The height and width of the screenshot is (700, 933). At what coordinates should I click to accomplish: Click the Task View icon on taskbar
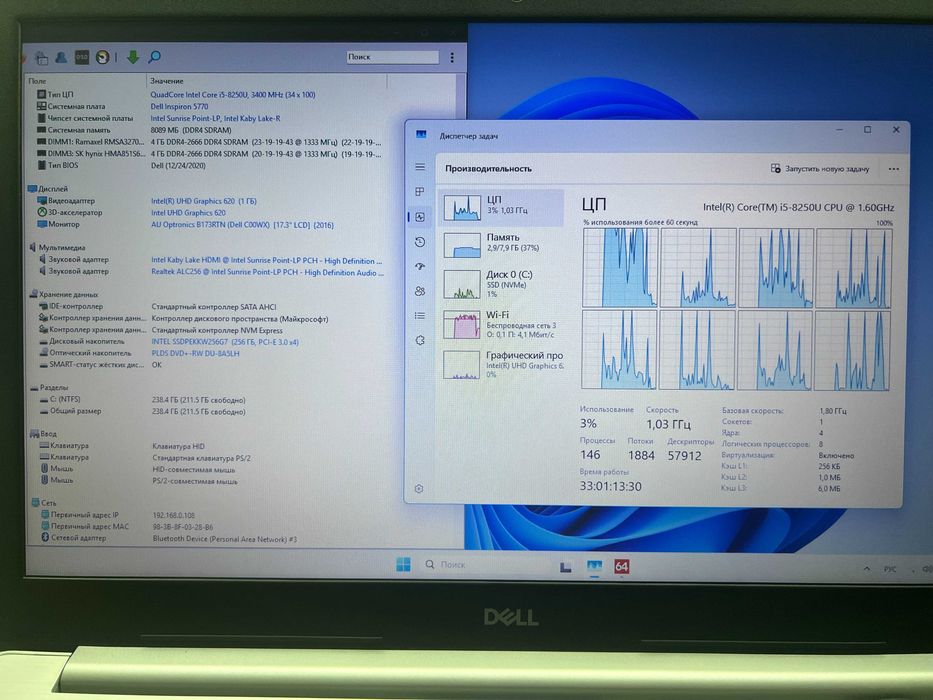click(x=566, y=567)
